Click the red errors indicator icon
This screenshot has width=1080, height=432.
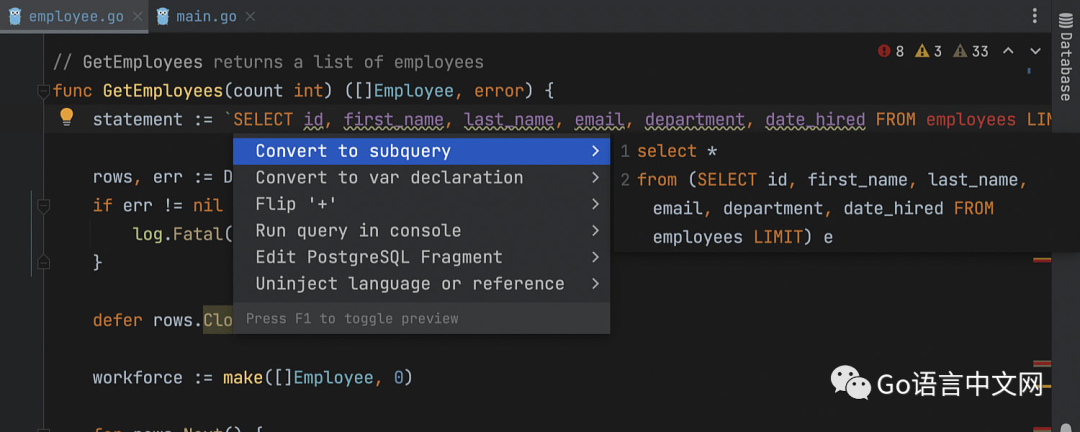pyautogui.click(x=884, y=51)
